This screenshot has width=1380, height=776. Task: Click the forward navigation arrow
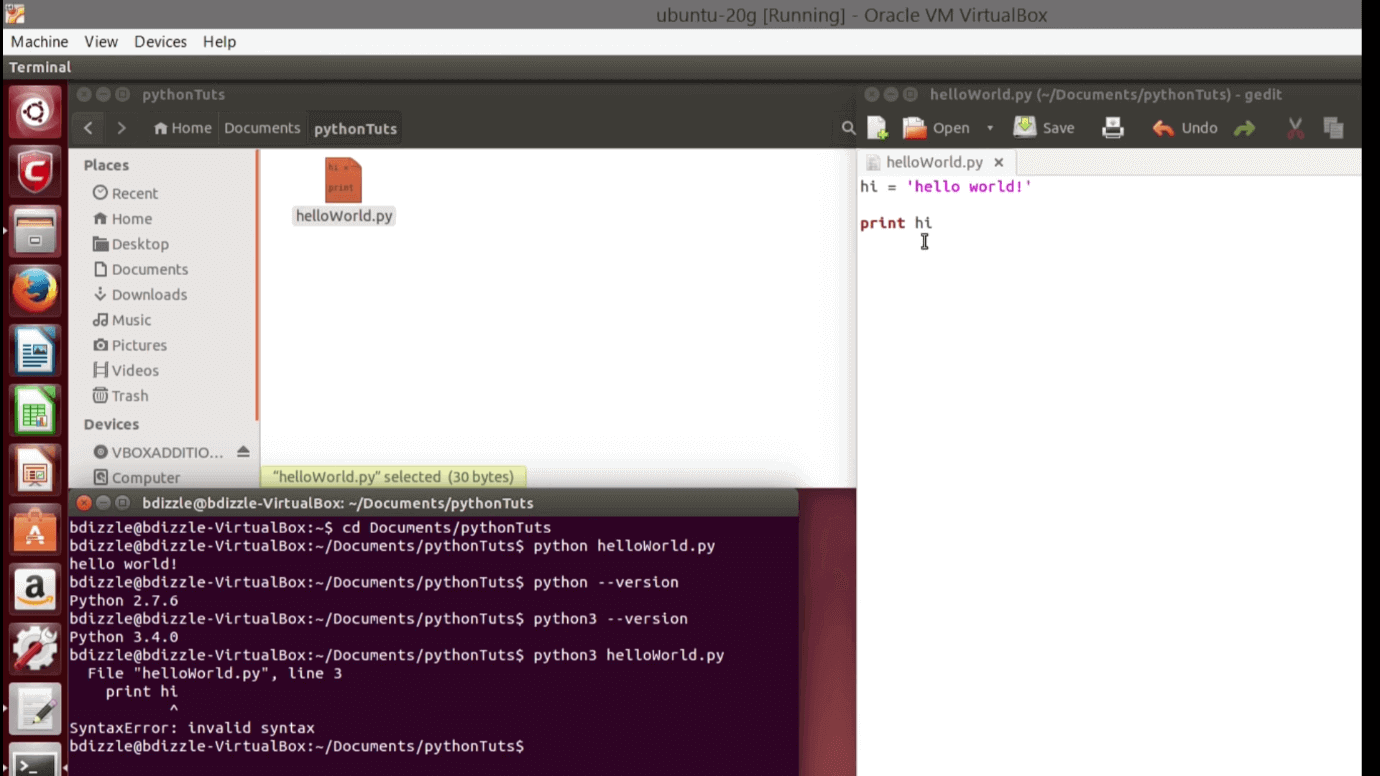click(120, 128)
